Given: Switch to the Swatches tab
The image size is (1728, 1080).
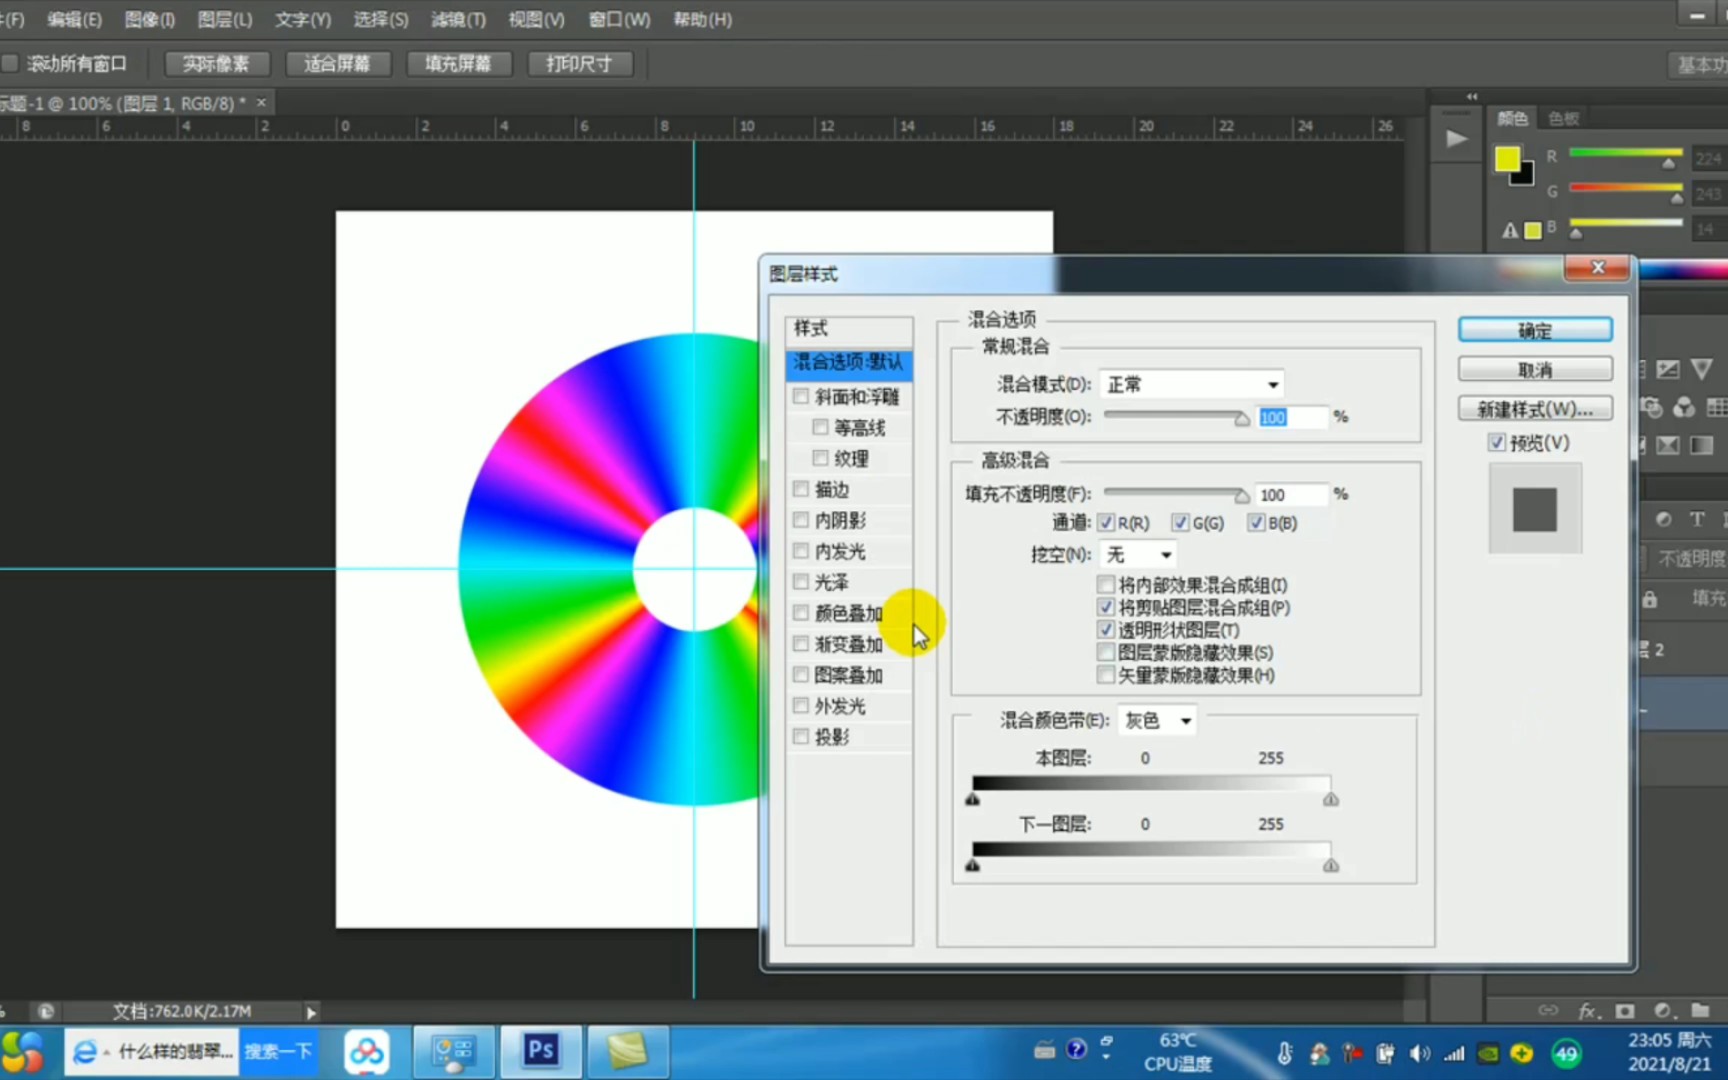Looking at the screenshot, I should [1563, 119].
